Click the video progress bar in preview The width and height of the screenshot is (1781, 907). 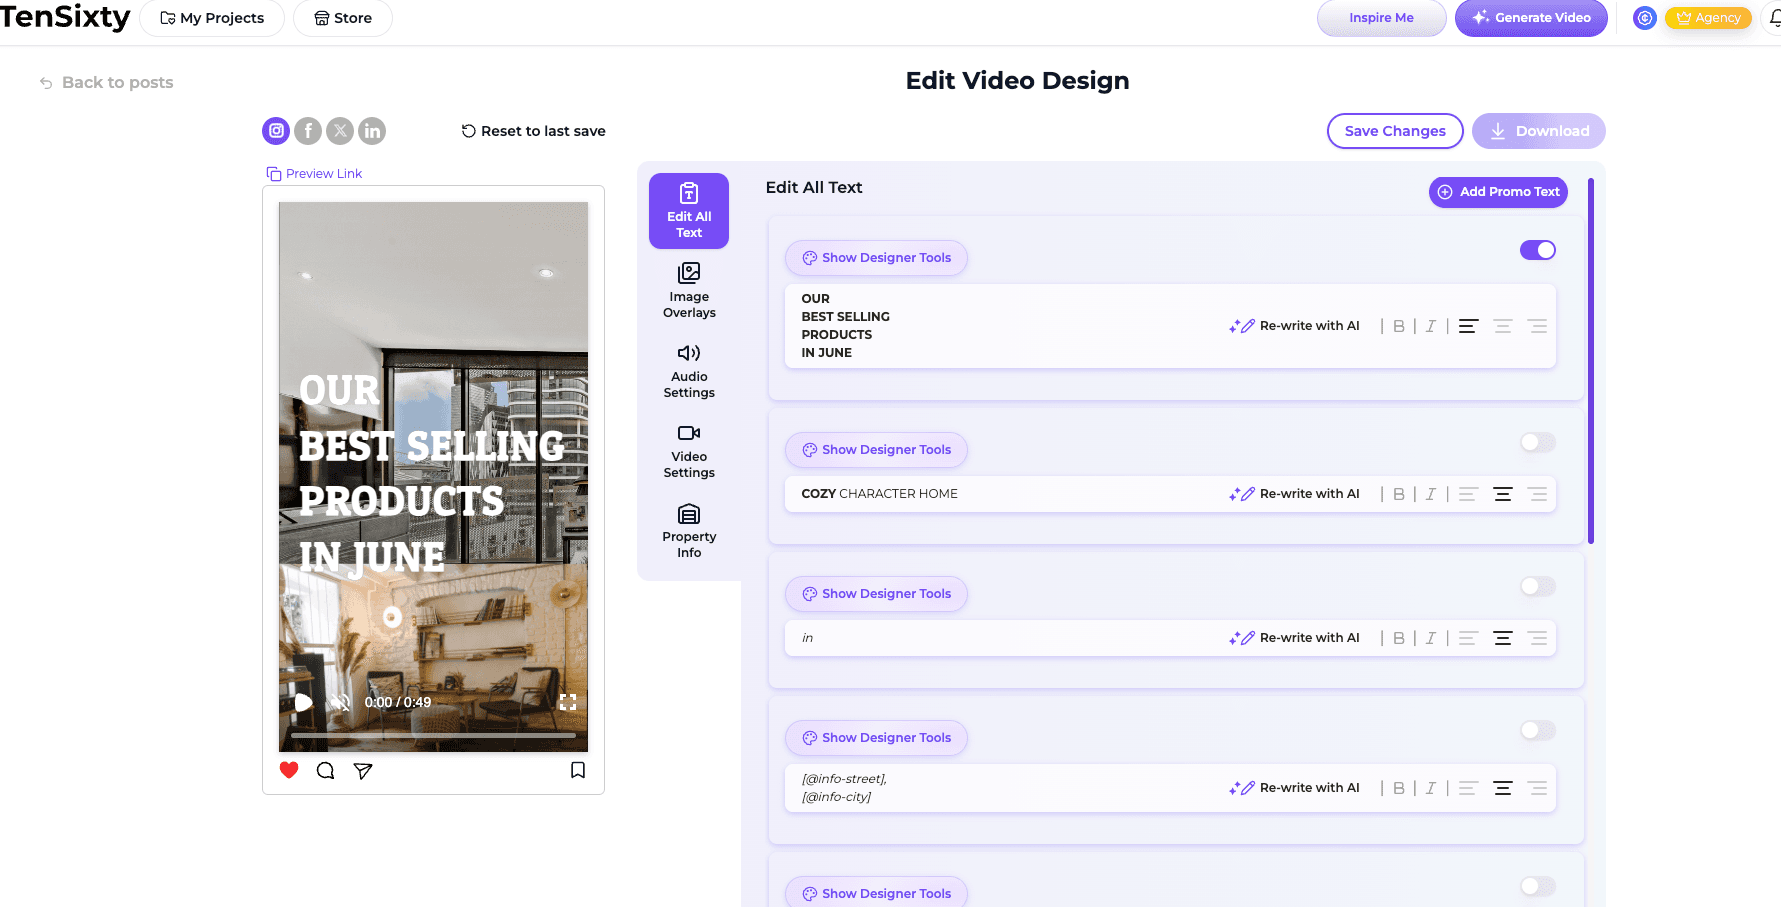click(x=433, y=735)
